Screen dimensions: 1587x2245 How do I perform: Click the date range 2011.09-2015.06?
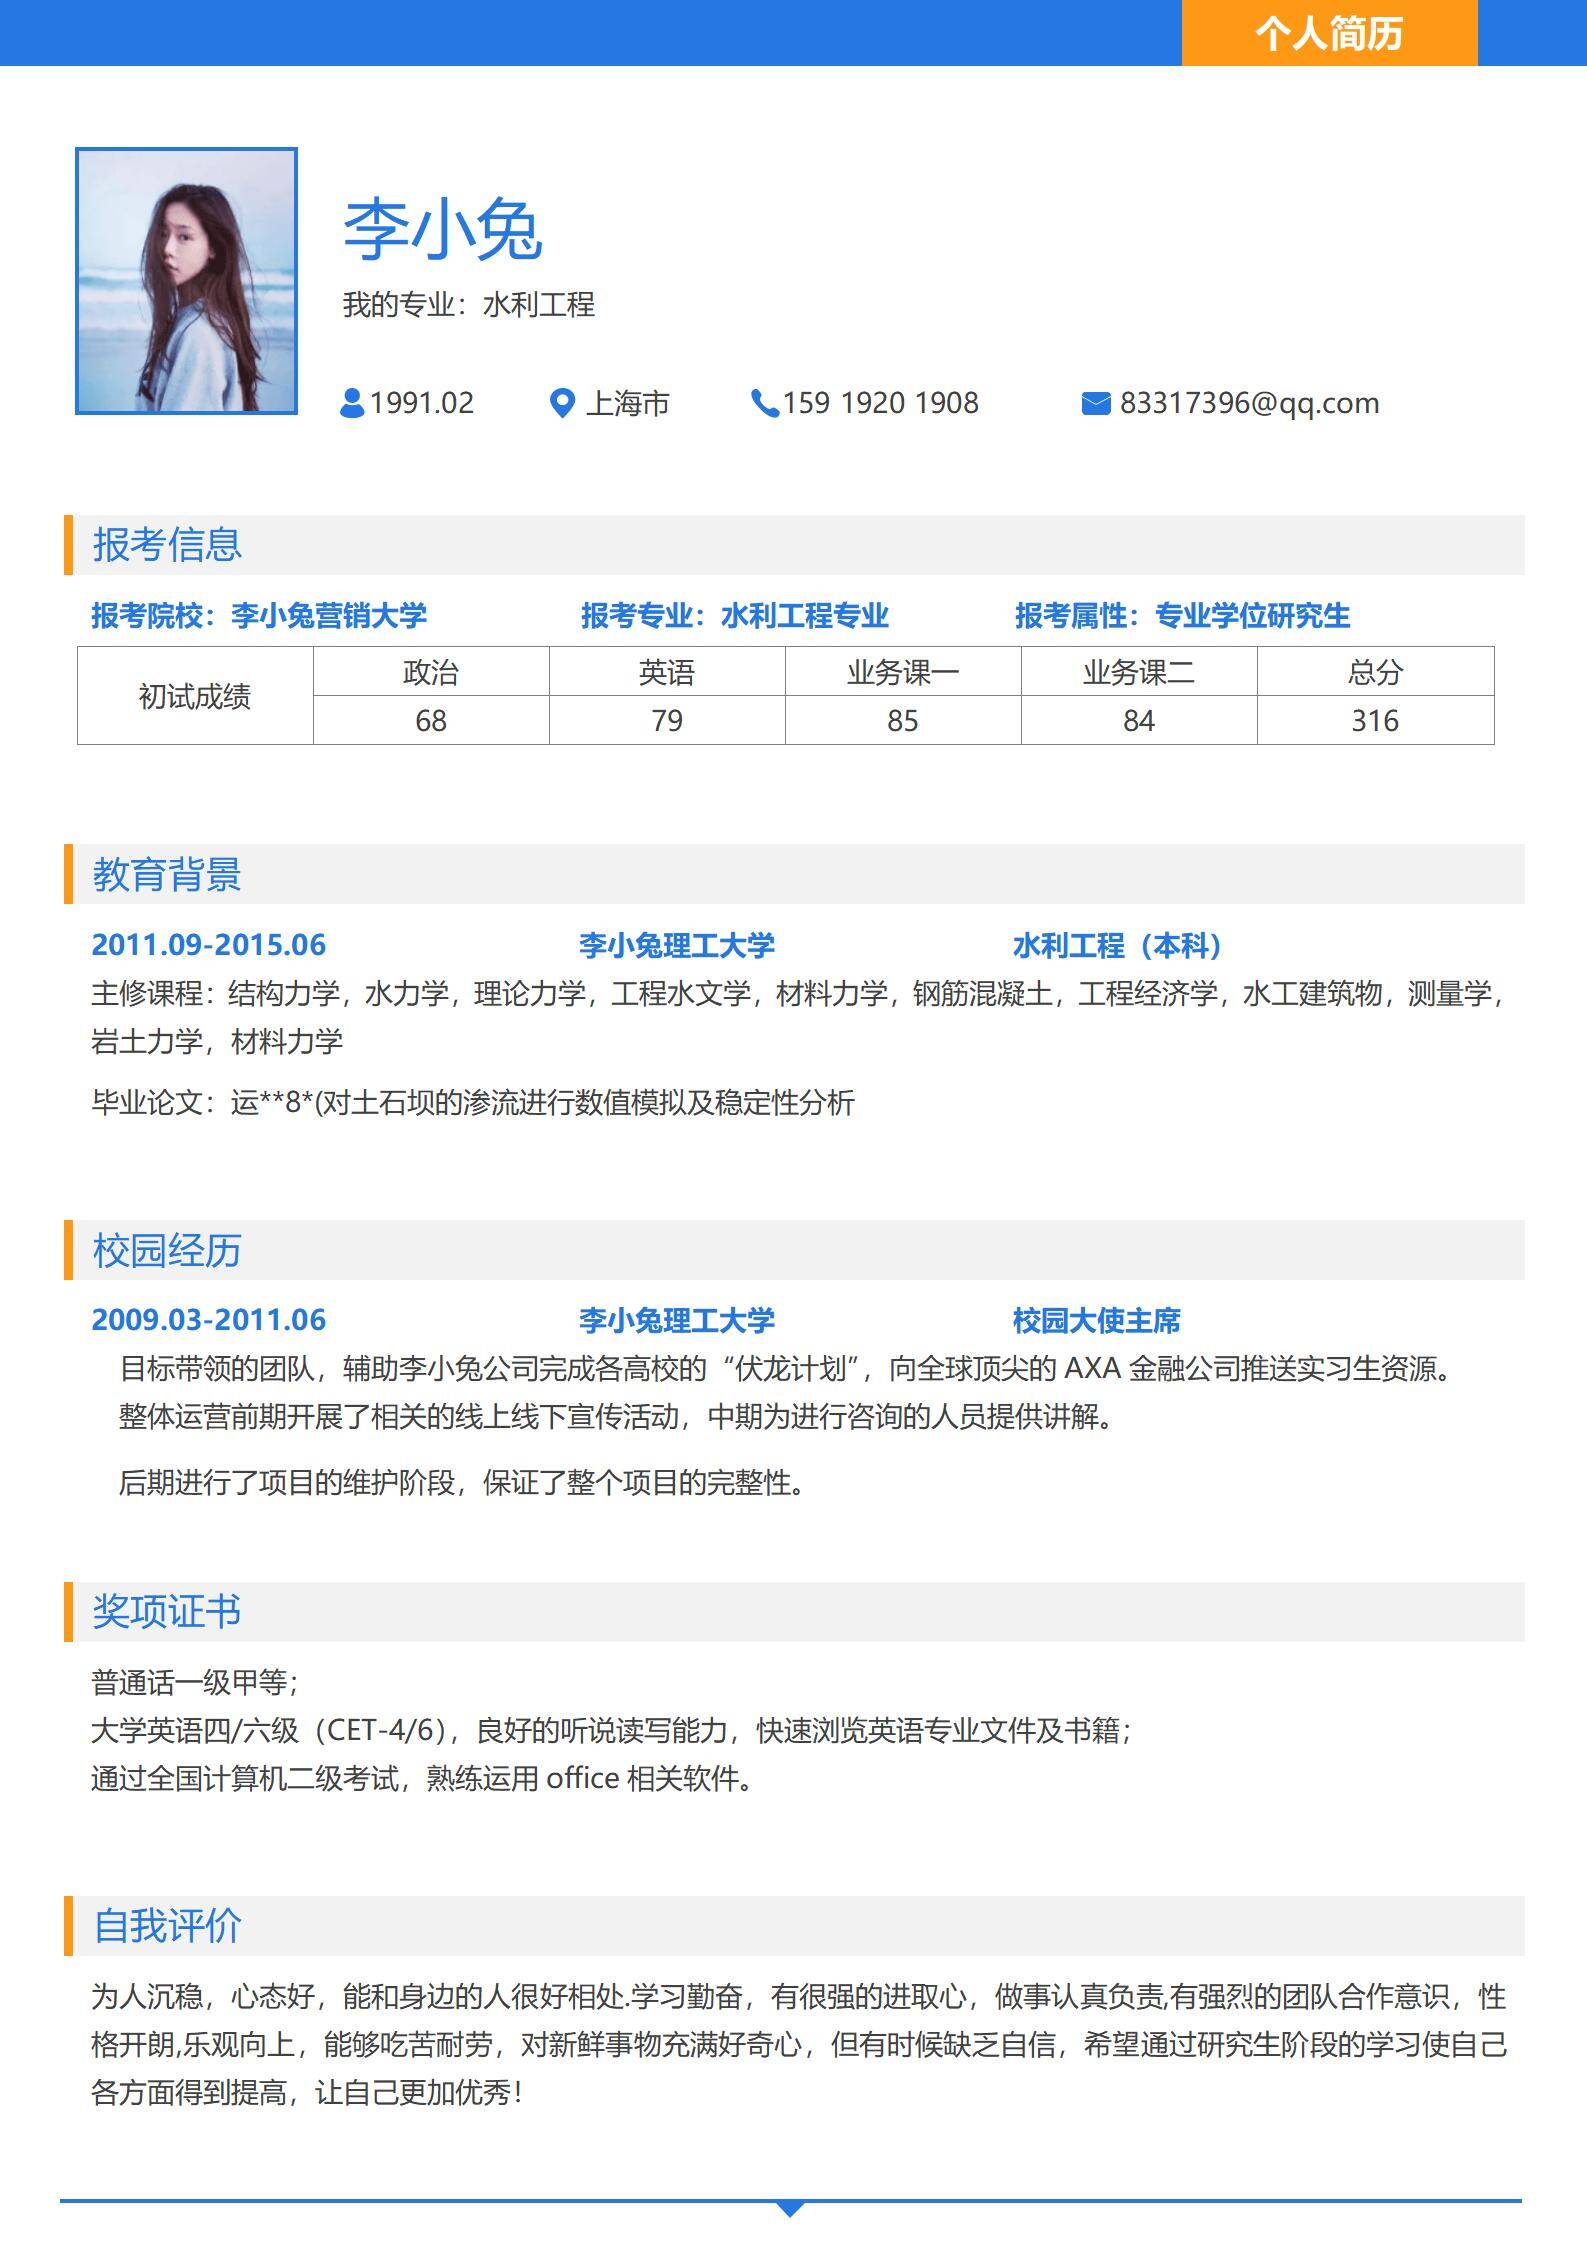pos(209,945)
